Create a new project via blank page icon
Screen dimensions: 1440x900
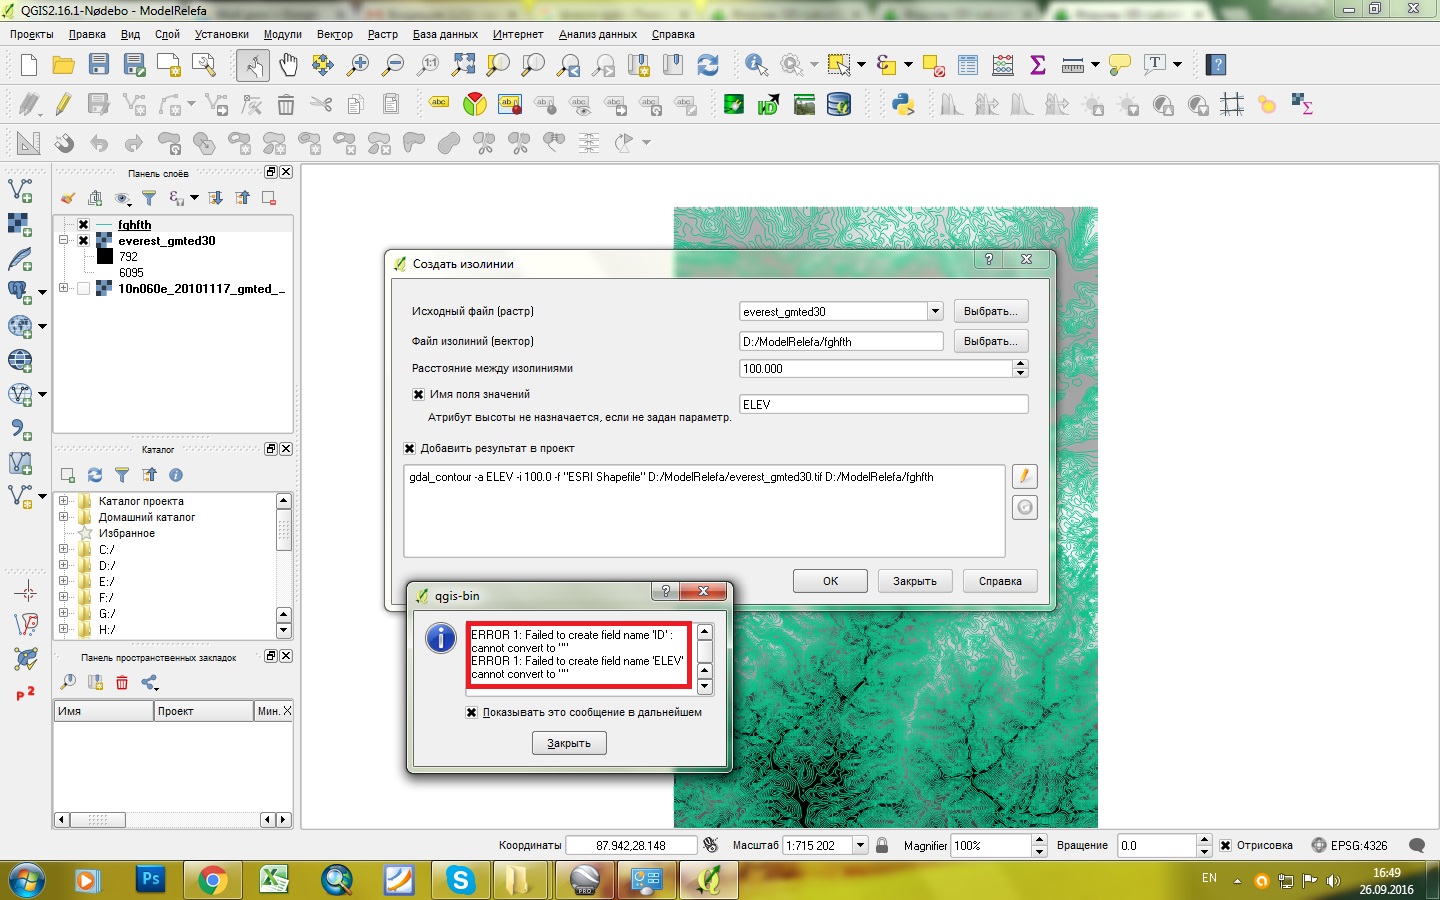[29, 65]
